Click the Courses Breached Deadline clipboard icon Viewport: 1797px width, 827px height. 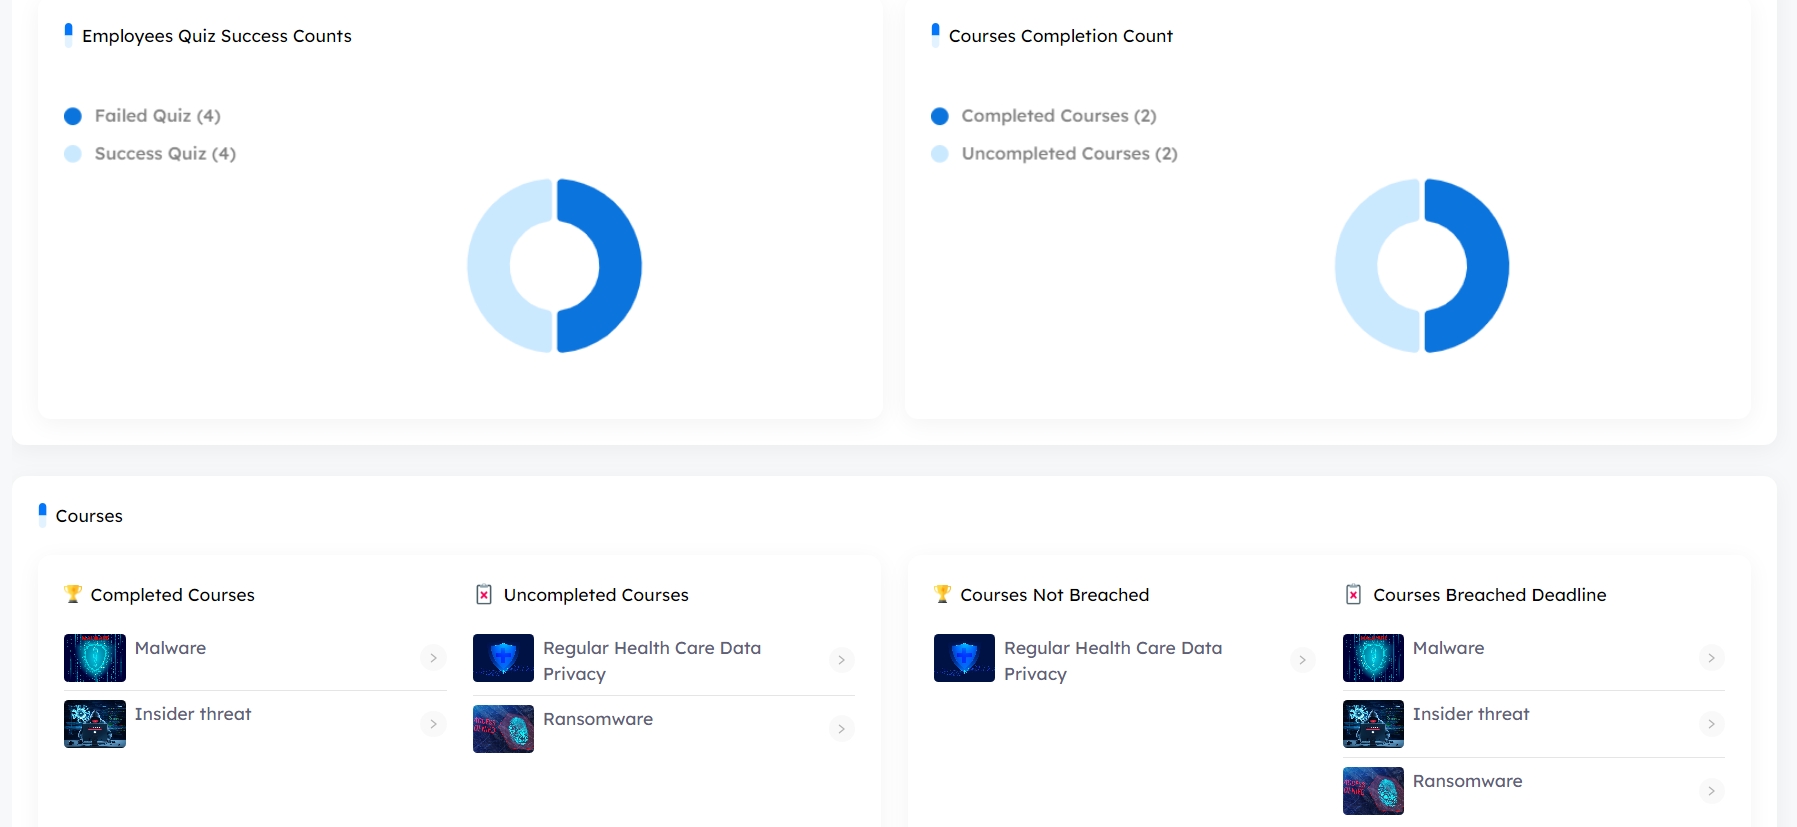pyautogui.click(x=1353, y=594)
